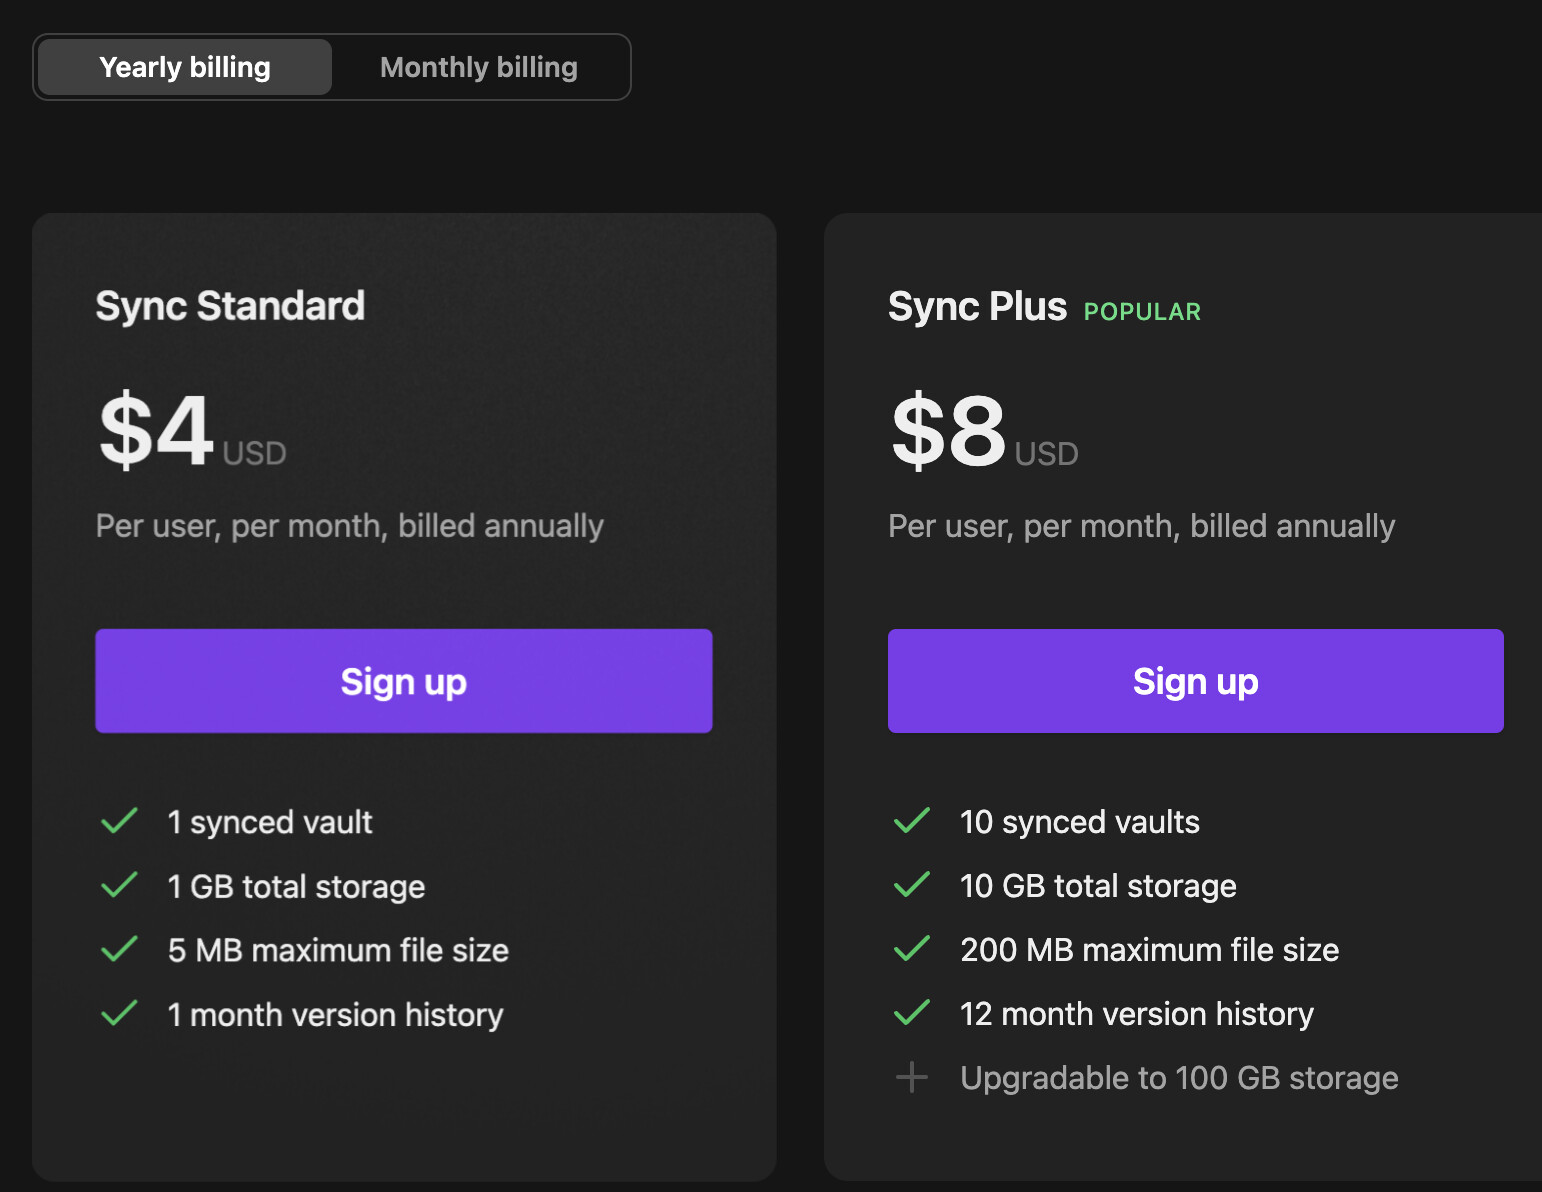Viewport: 1542px width, 1192px height.
Task: Select the Yearly billing option
Action: coord(185,67)
